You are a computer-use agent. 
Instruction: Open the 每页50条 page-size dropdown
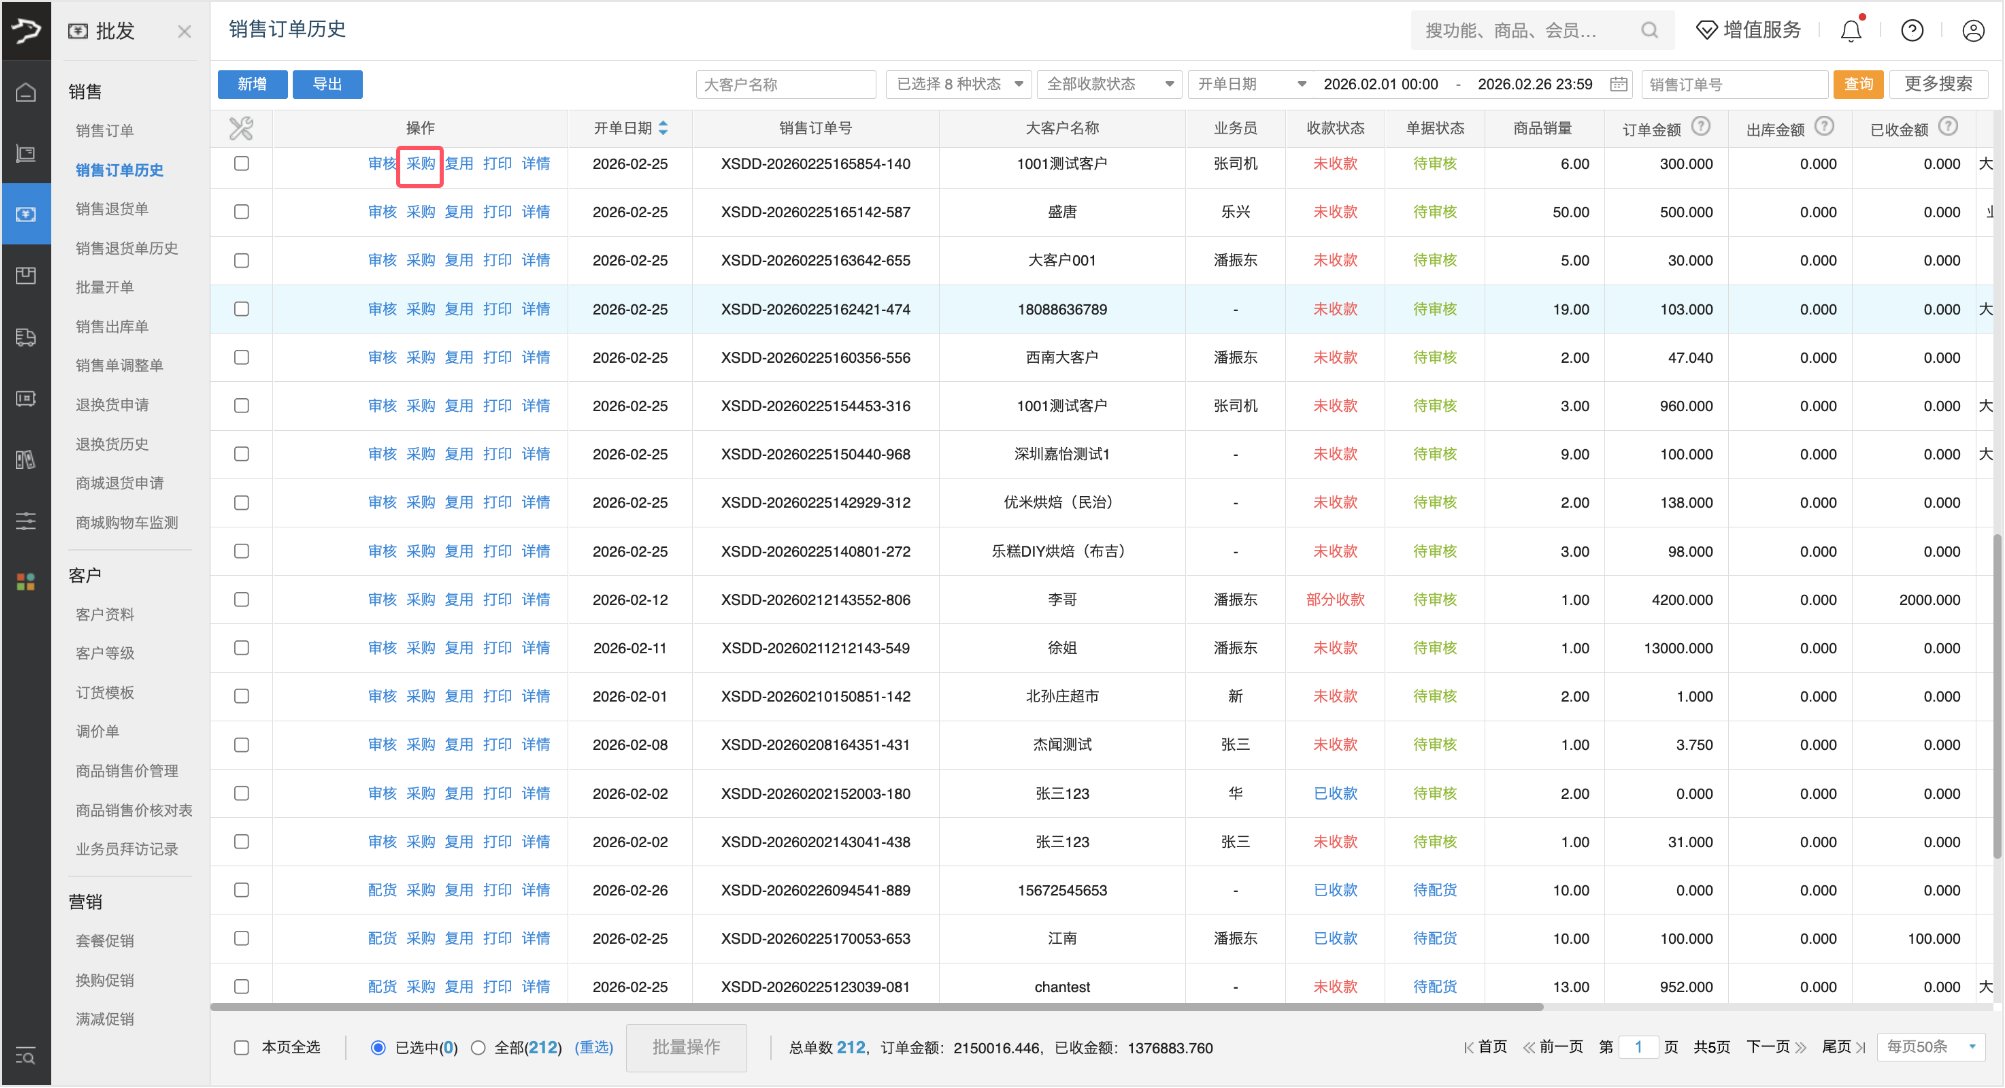coord(1930,1047)
